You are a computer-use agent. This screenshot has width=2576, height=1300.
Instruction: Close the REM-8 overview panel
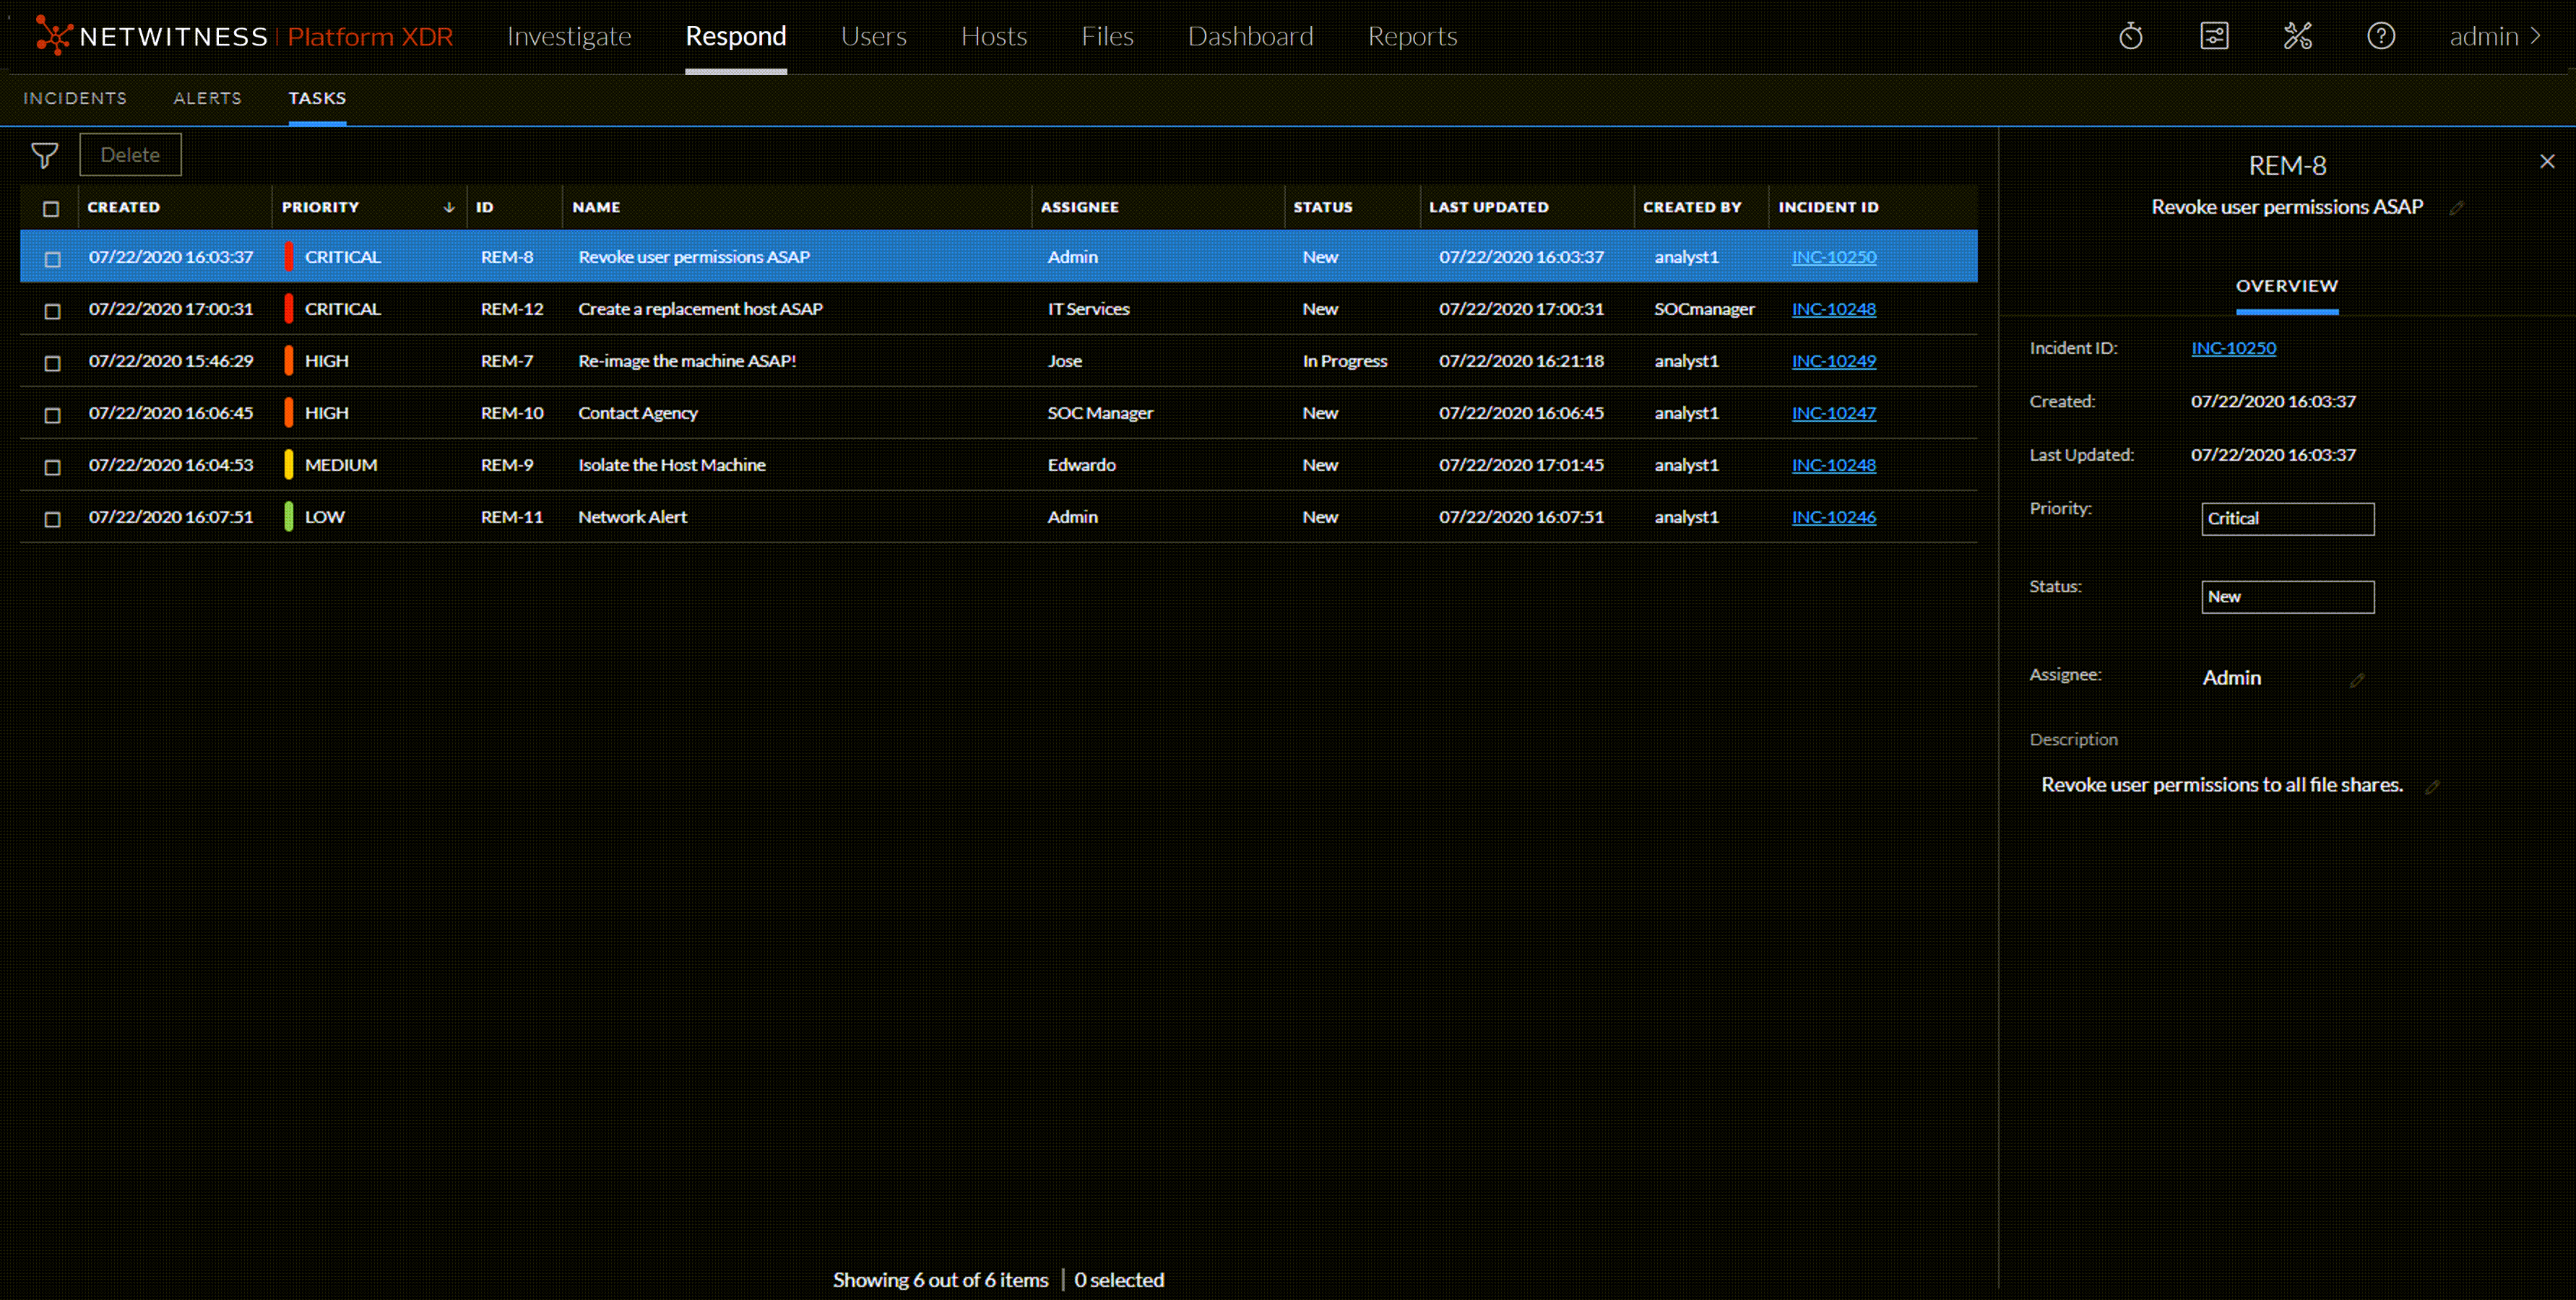[x=2547, y=161]
